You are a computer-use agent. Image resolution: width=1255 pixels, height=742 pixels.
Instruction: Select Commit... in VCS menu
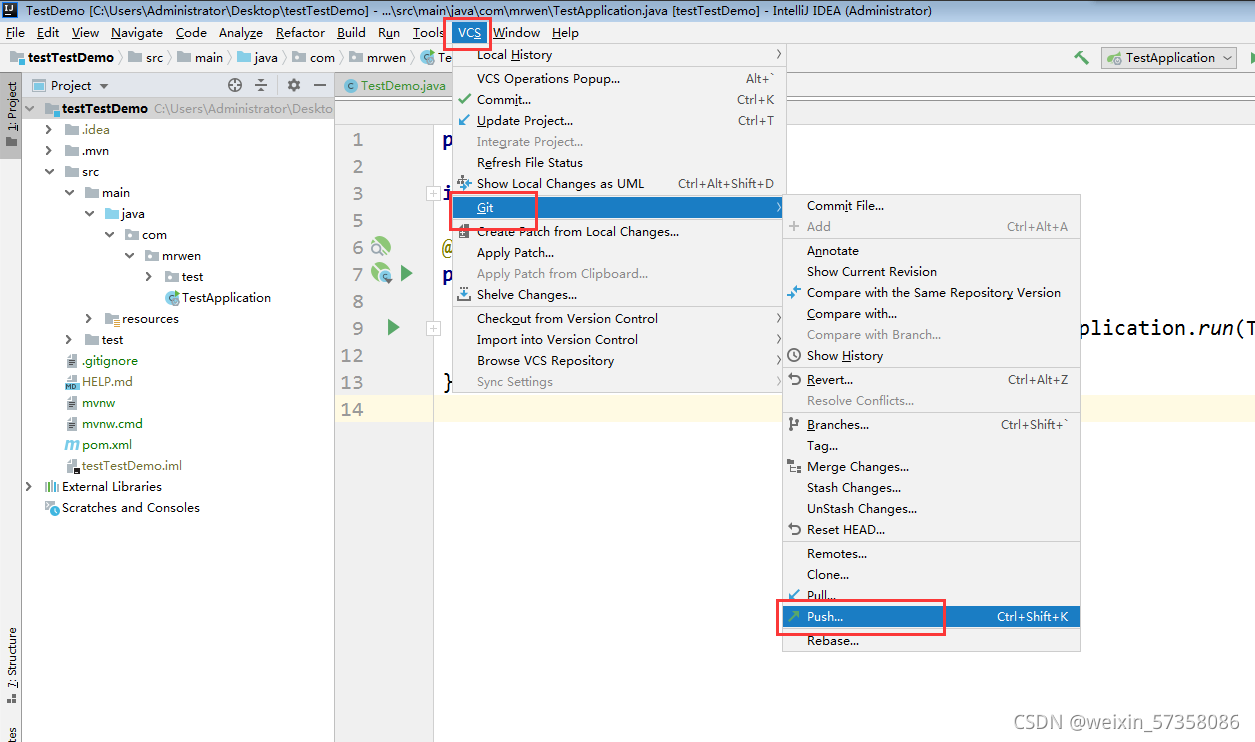coord(619,100)
